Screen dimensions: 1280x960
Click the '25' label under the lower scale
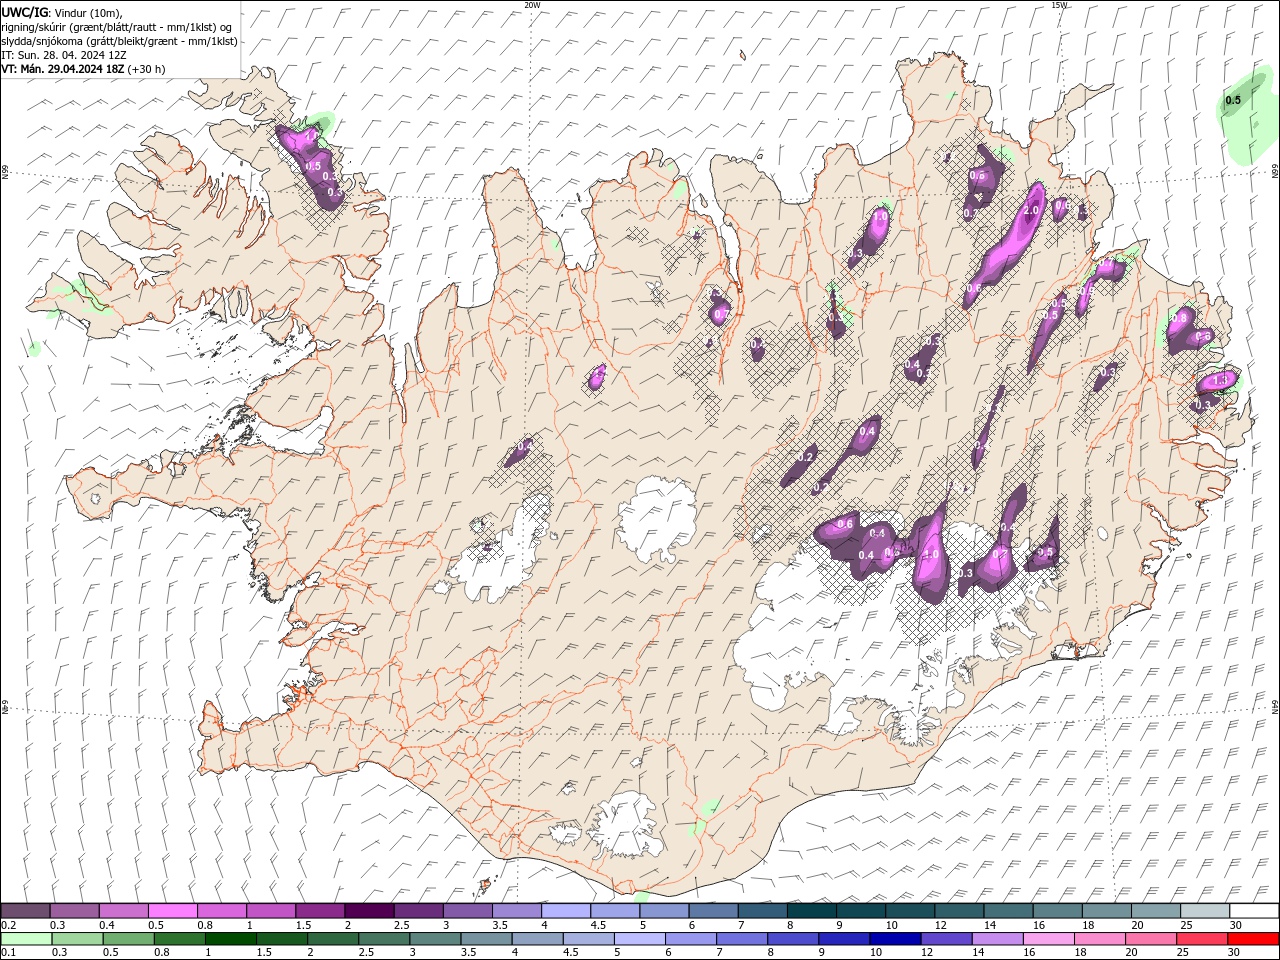tap(1182, 953)
